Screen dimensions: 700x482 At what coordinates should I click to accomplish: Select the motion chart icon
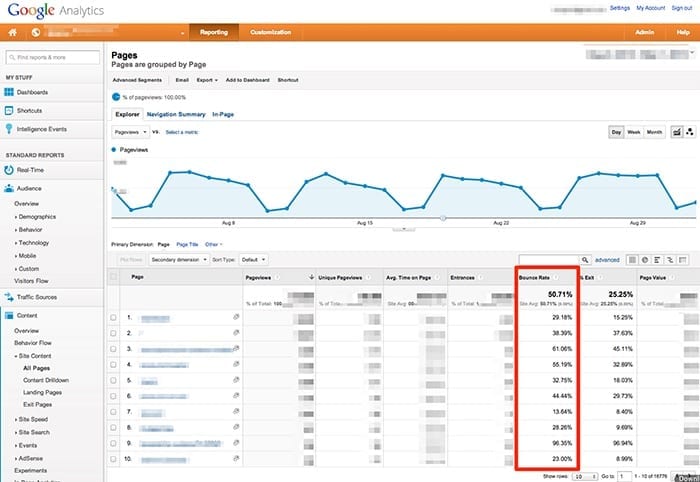pos(690,132)
